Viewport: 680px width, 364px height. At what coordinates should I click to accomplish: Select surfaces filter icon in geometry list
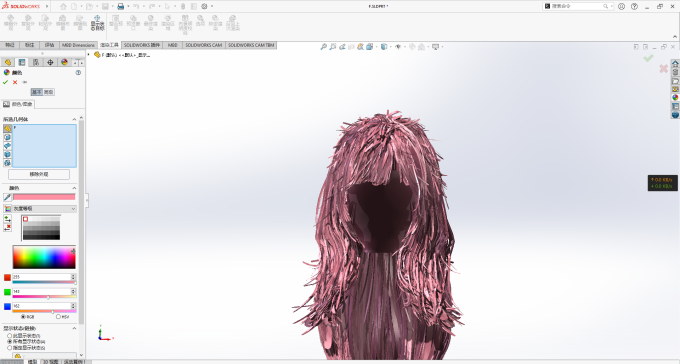(x=7, y=146)
